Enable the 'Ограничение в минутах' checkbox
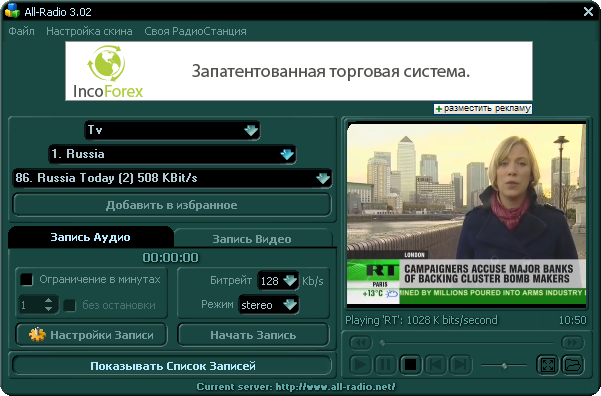Screen dimensions: 601x396 [x=26, y=279]
